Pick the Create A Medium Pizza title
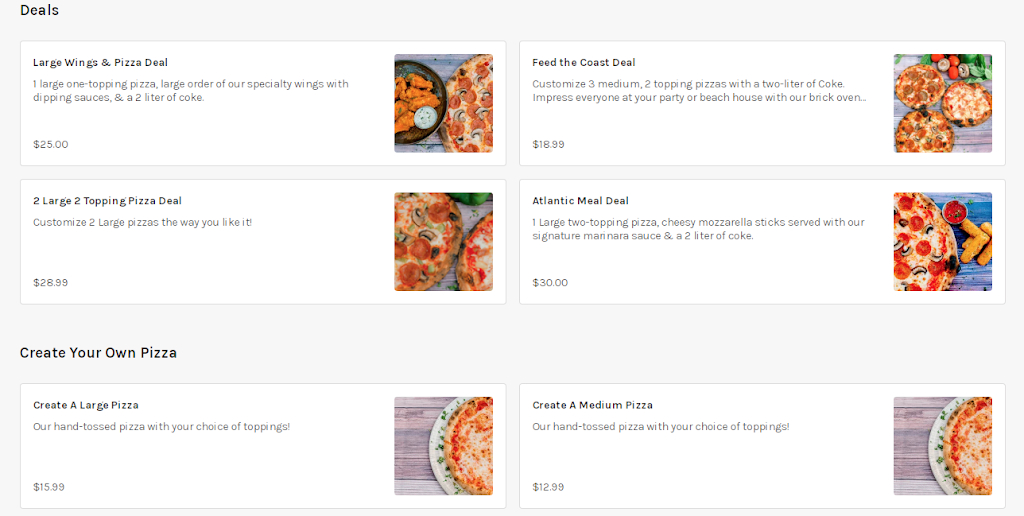The width and height of the screenshot is (1024, 516). coord(592,405)
